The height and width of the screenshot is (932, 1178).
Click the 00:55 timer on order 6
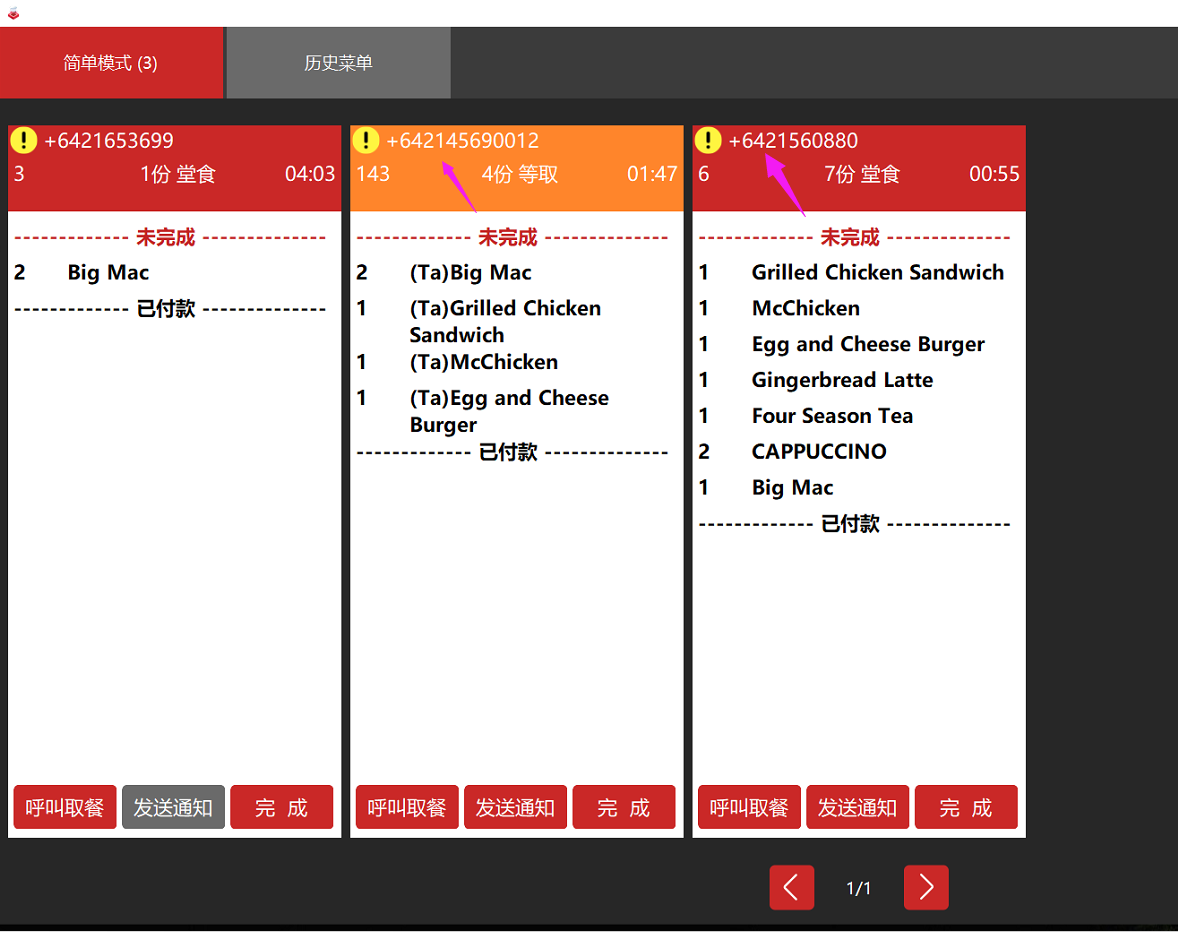pos(994,174)
